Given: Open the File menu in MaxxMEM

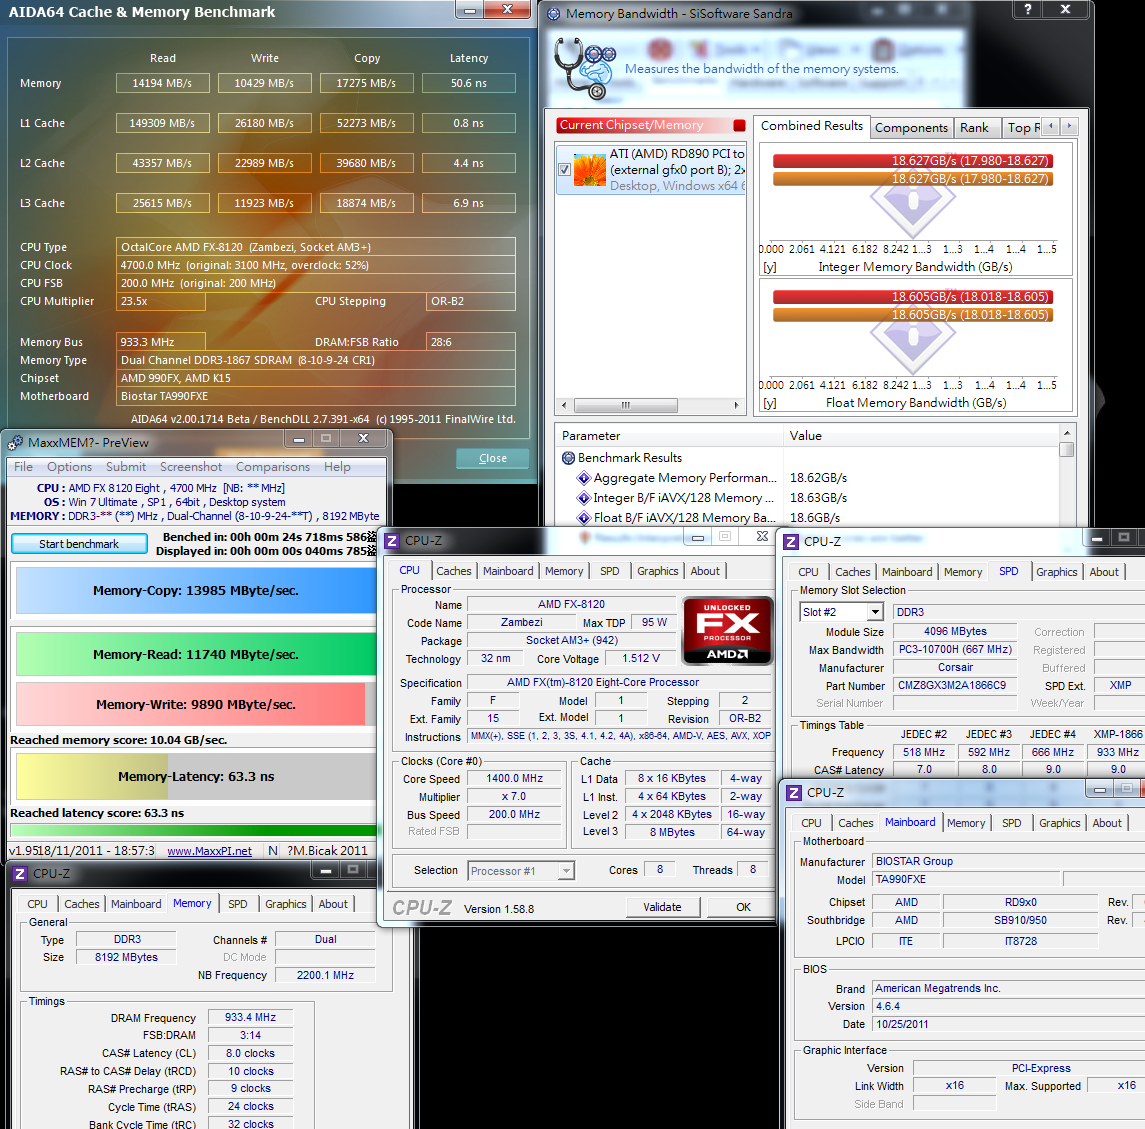Looking at the screenshot, I should pyautogui.click(x=23, y=467).
